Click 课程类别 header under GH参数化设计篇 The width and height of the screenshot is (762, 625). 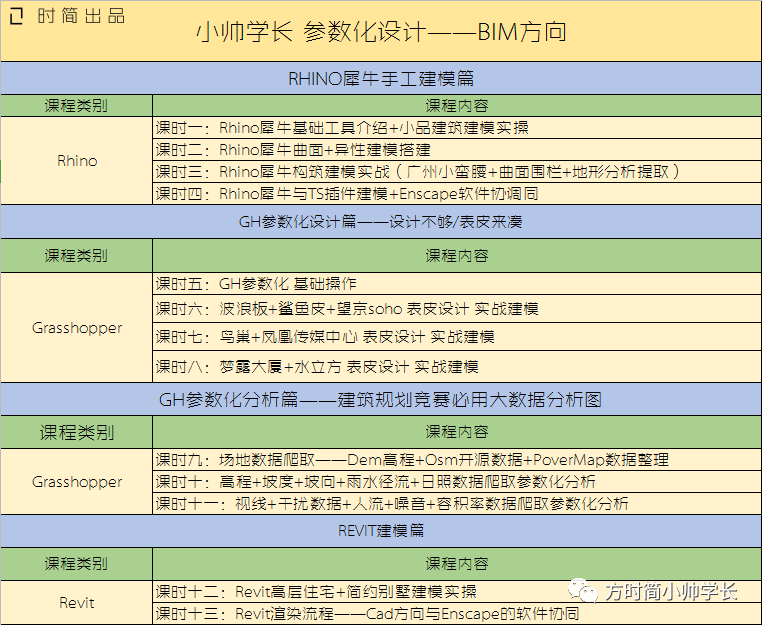pyautogui.click(x=76, y=255)
